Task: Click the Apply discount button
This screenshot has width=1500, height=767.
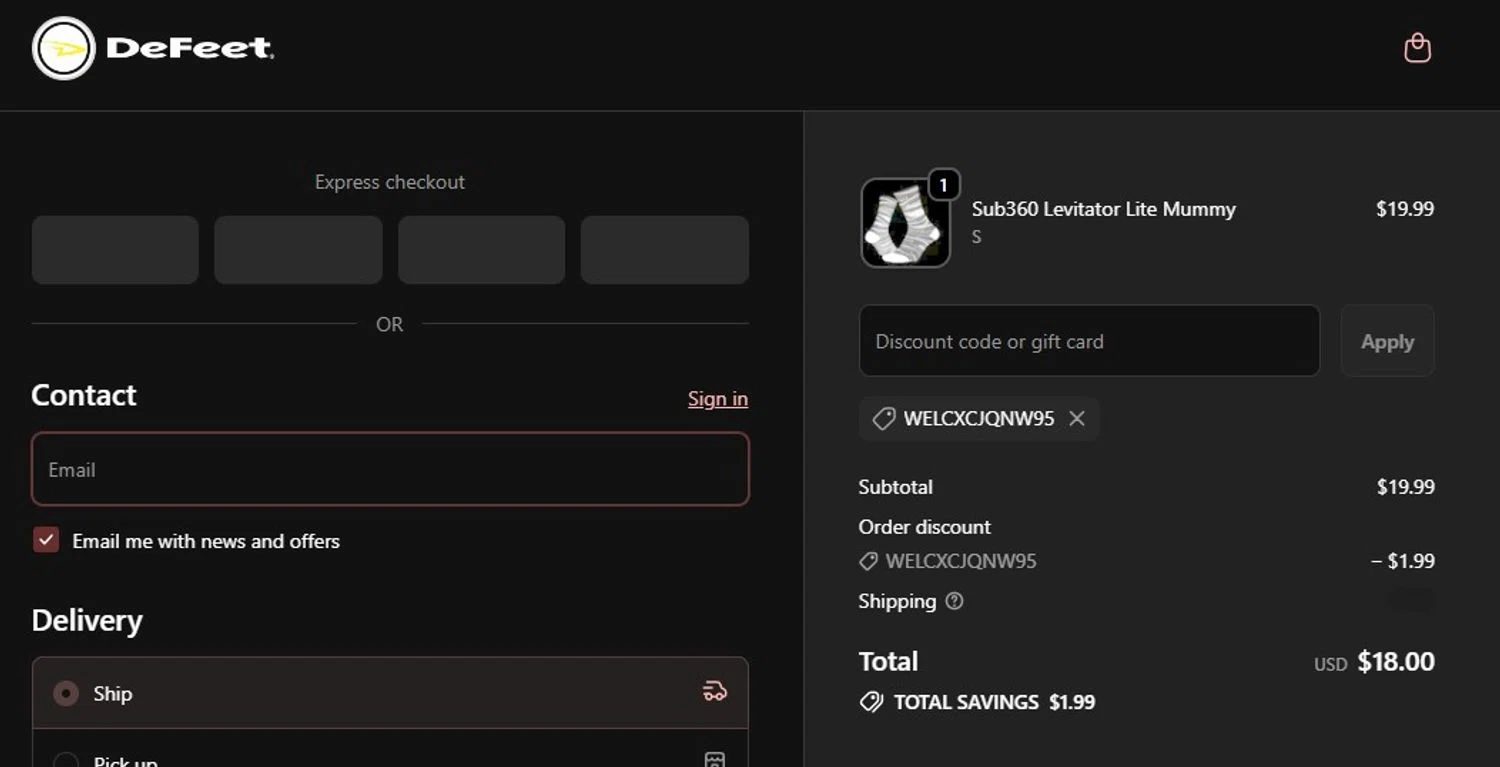Action: [1387, 341]
